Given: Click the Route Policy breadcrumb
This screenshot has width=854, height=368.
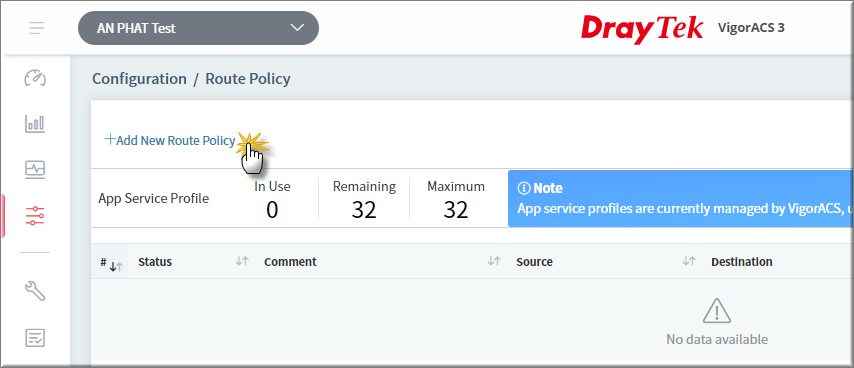Looking at the screenshot, I should 248,79.
